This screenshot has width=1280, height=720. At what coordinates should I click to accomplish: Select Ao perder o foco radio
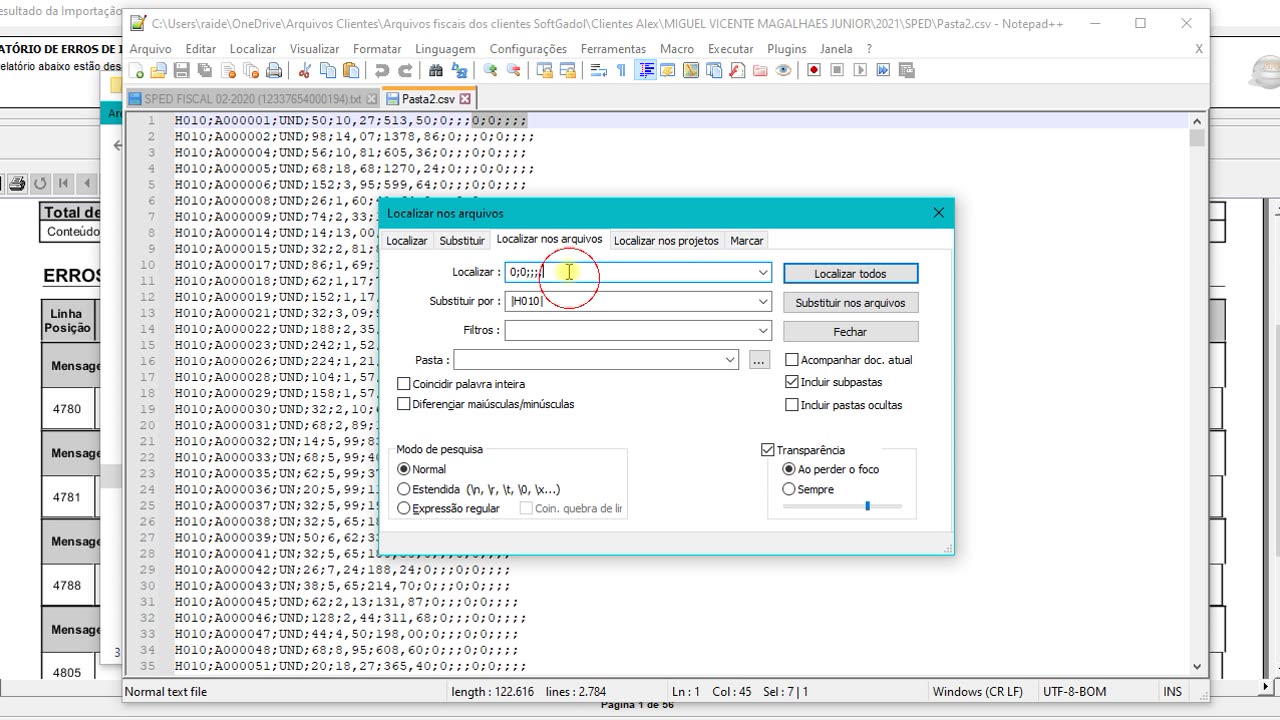(789, 469)
